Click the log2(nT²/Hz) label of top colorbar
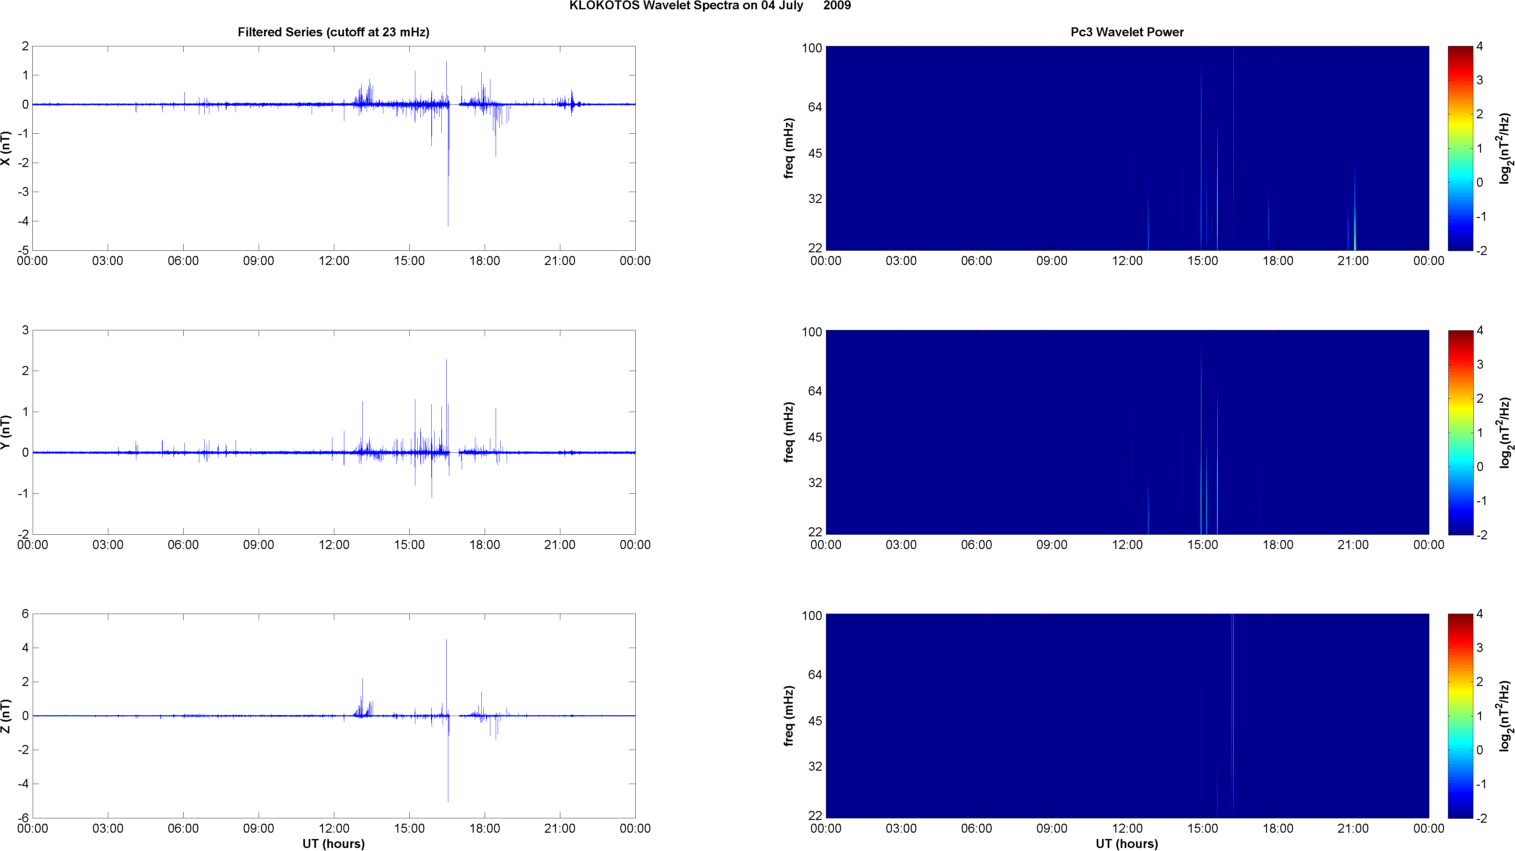The image size is (1515, 851). [1505, 148]
